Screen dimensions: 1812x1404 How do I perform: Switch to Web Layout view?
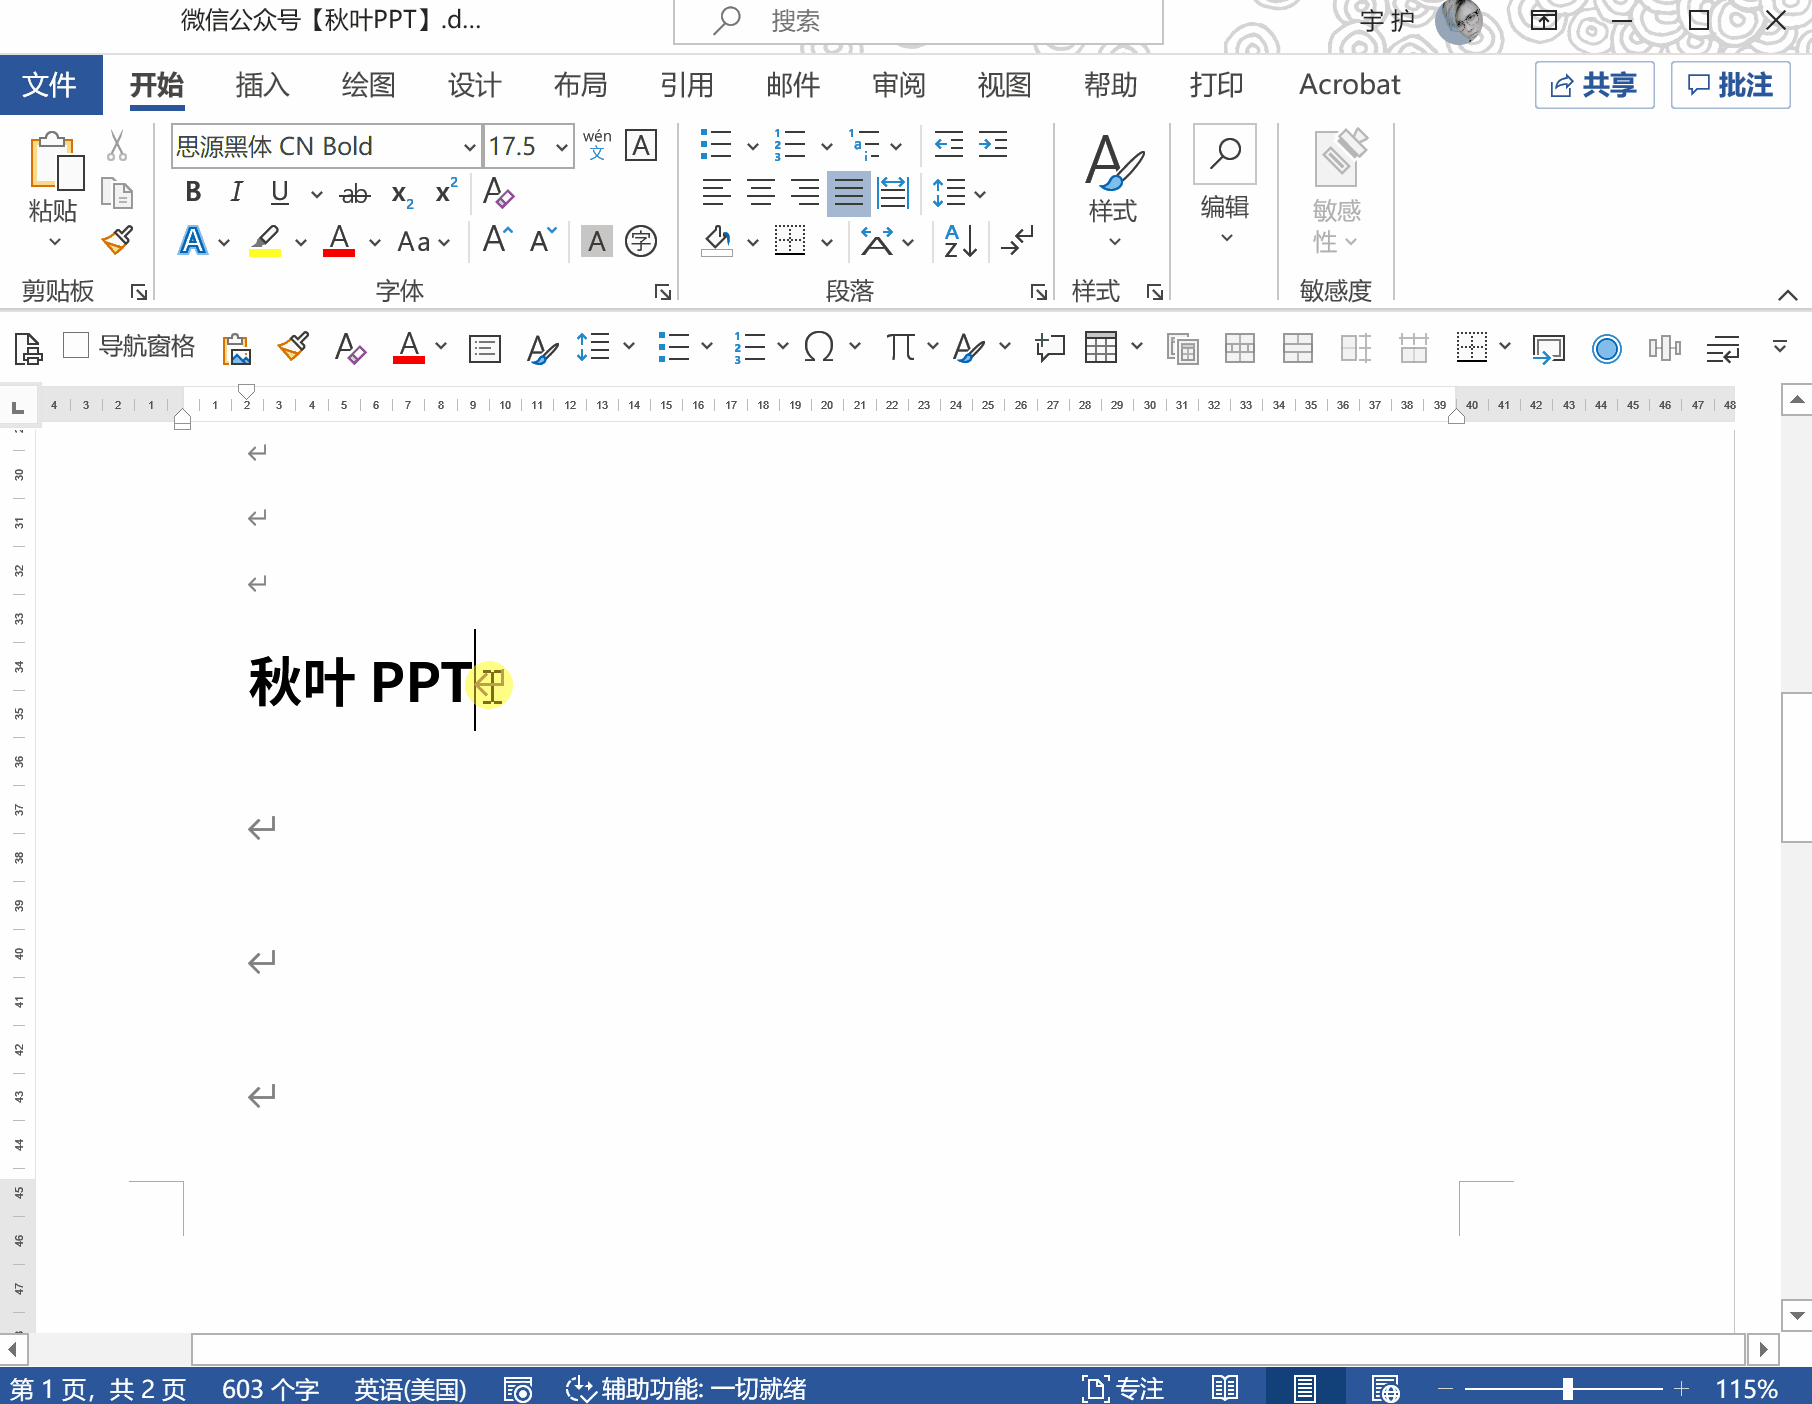(x=1385, y=1388)
